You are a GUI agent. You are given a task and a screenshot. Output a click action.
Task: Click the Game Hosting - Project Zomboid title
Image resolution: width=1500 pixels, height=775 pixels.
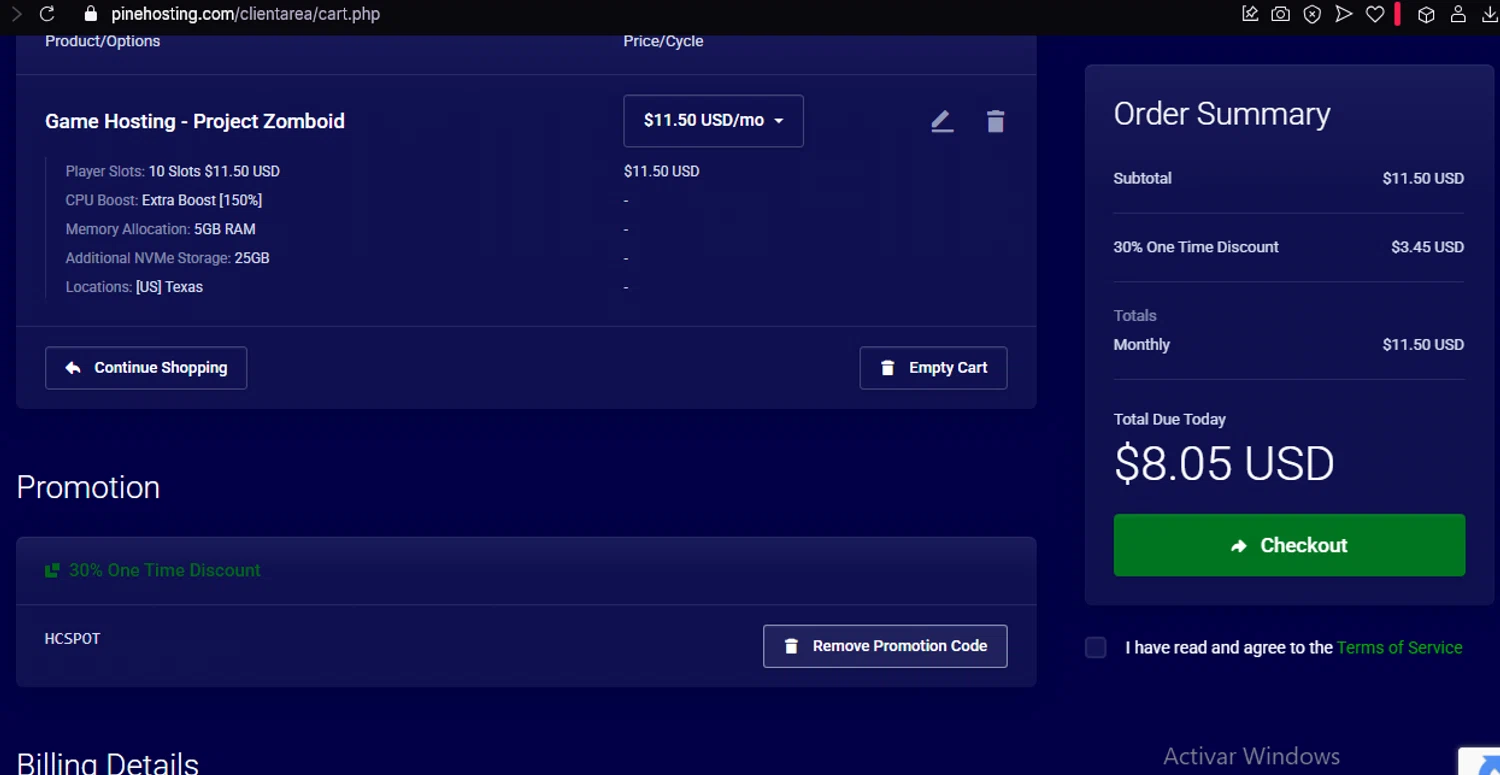point(195,121)
